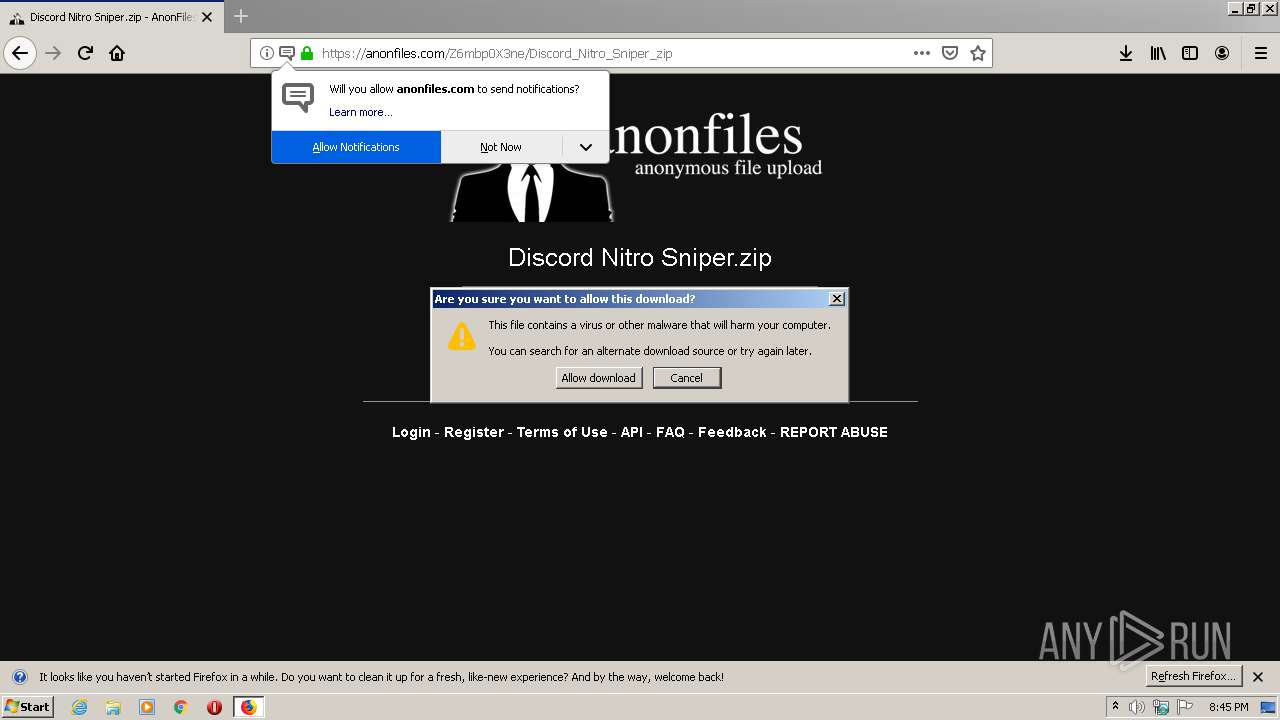Image resolution: width=1280 pixels, height=720 pixels.
Task: Allow Notifications from anonfiles.com
Action: [x=356, y=147]
